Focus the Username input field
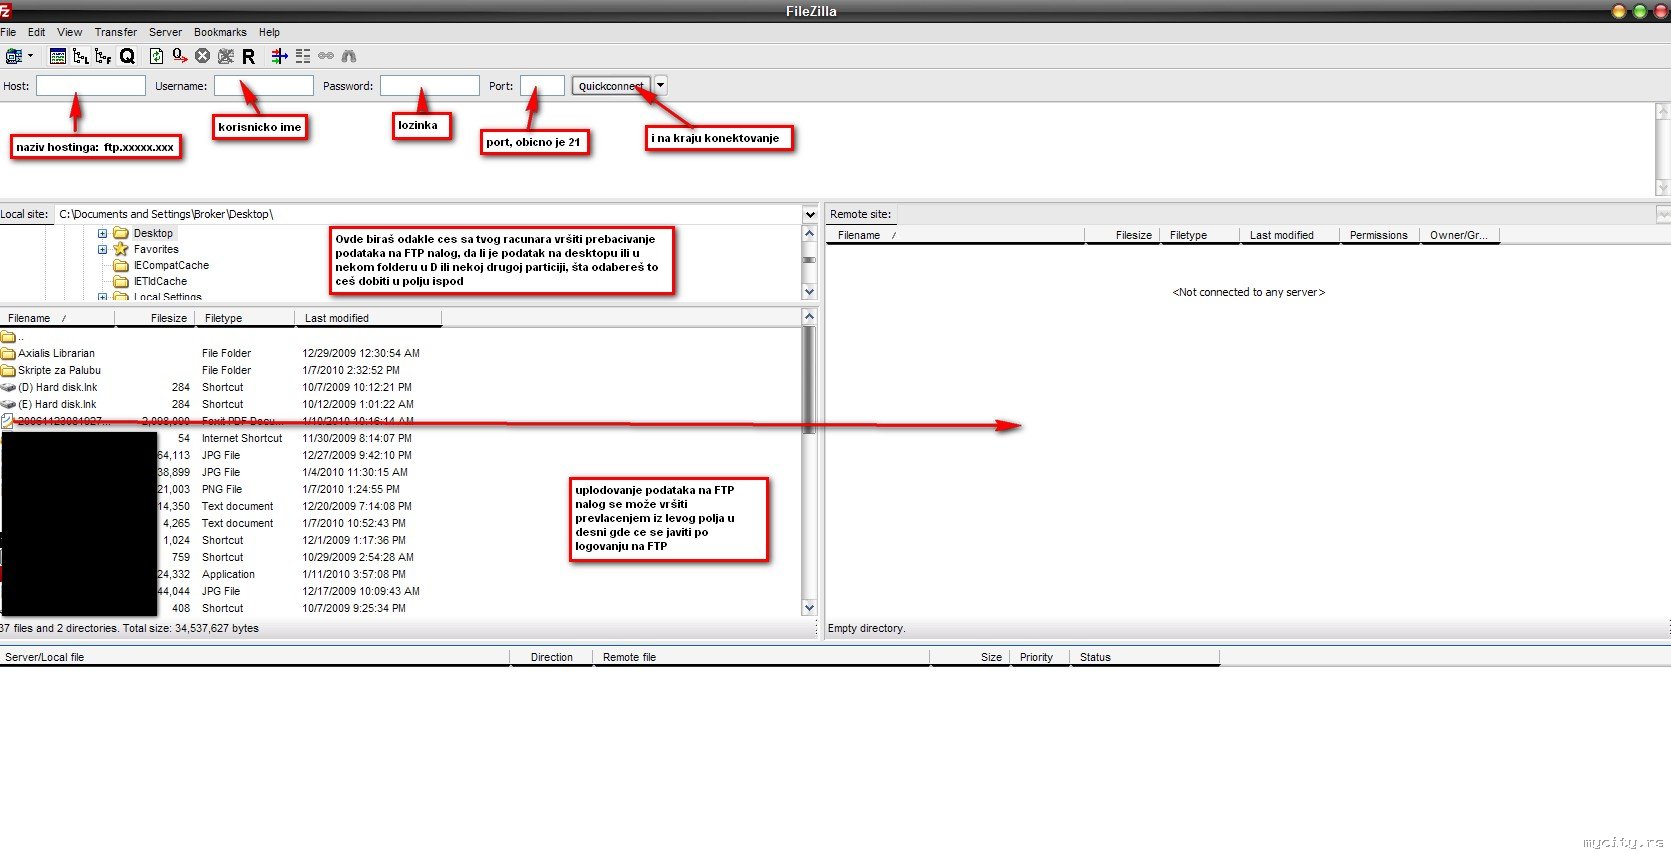The image size is (1671, 855). pyautogui.click(x=264, y=86)
